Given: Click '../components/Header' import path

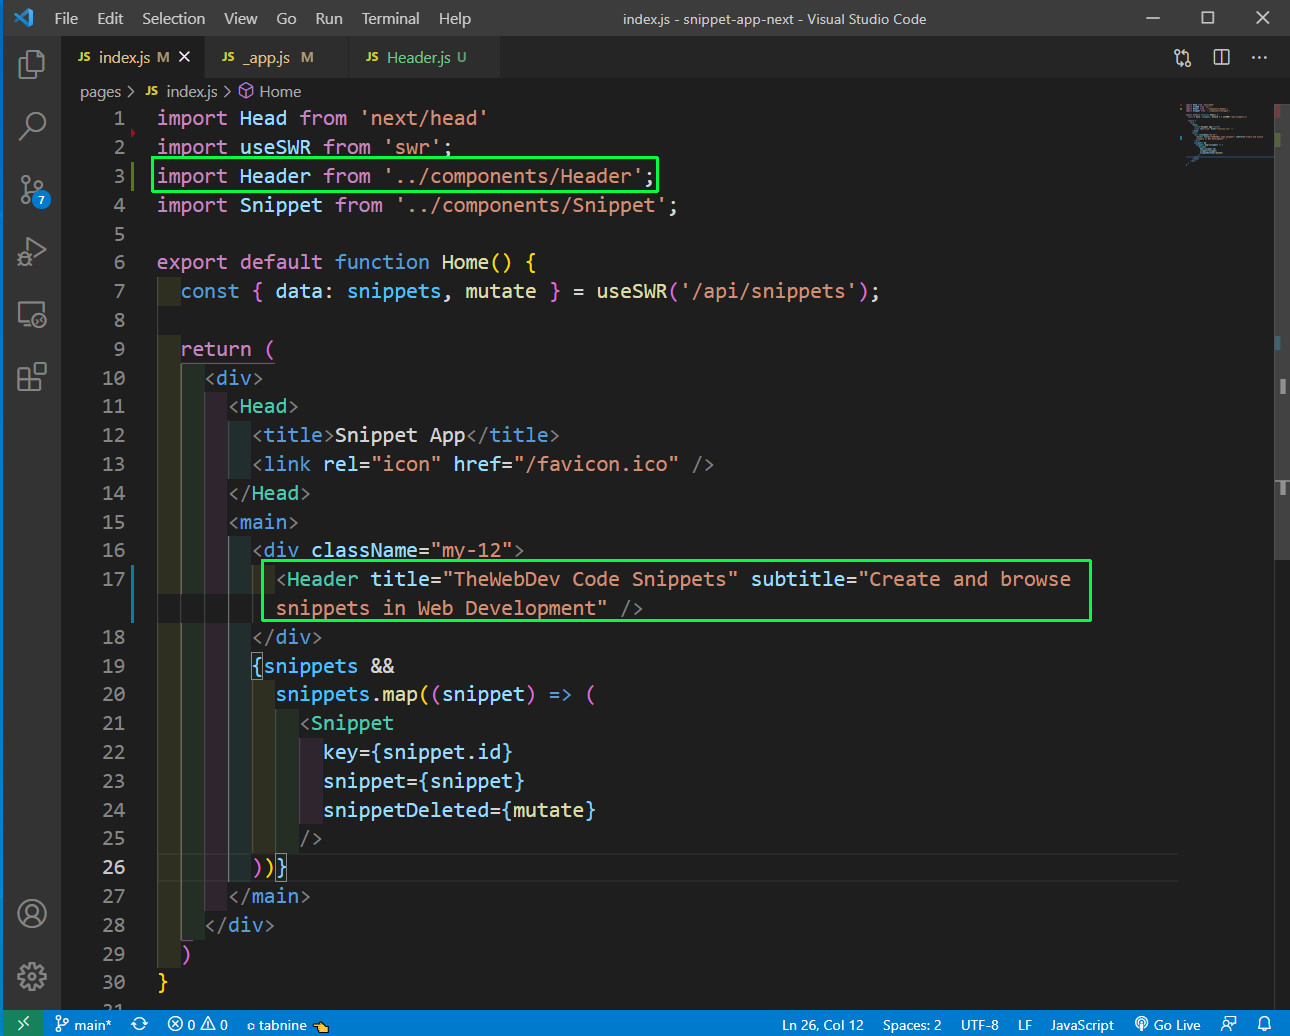Looking at the screenshot, I should (x=513, y=176).
